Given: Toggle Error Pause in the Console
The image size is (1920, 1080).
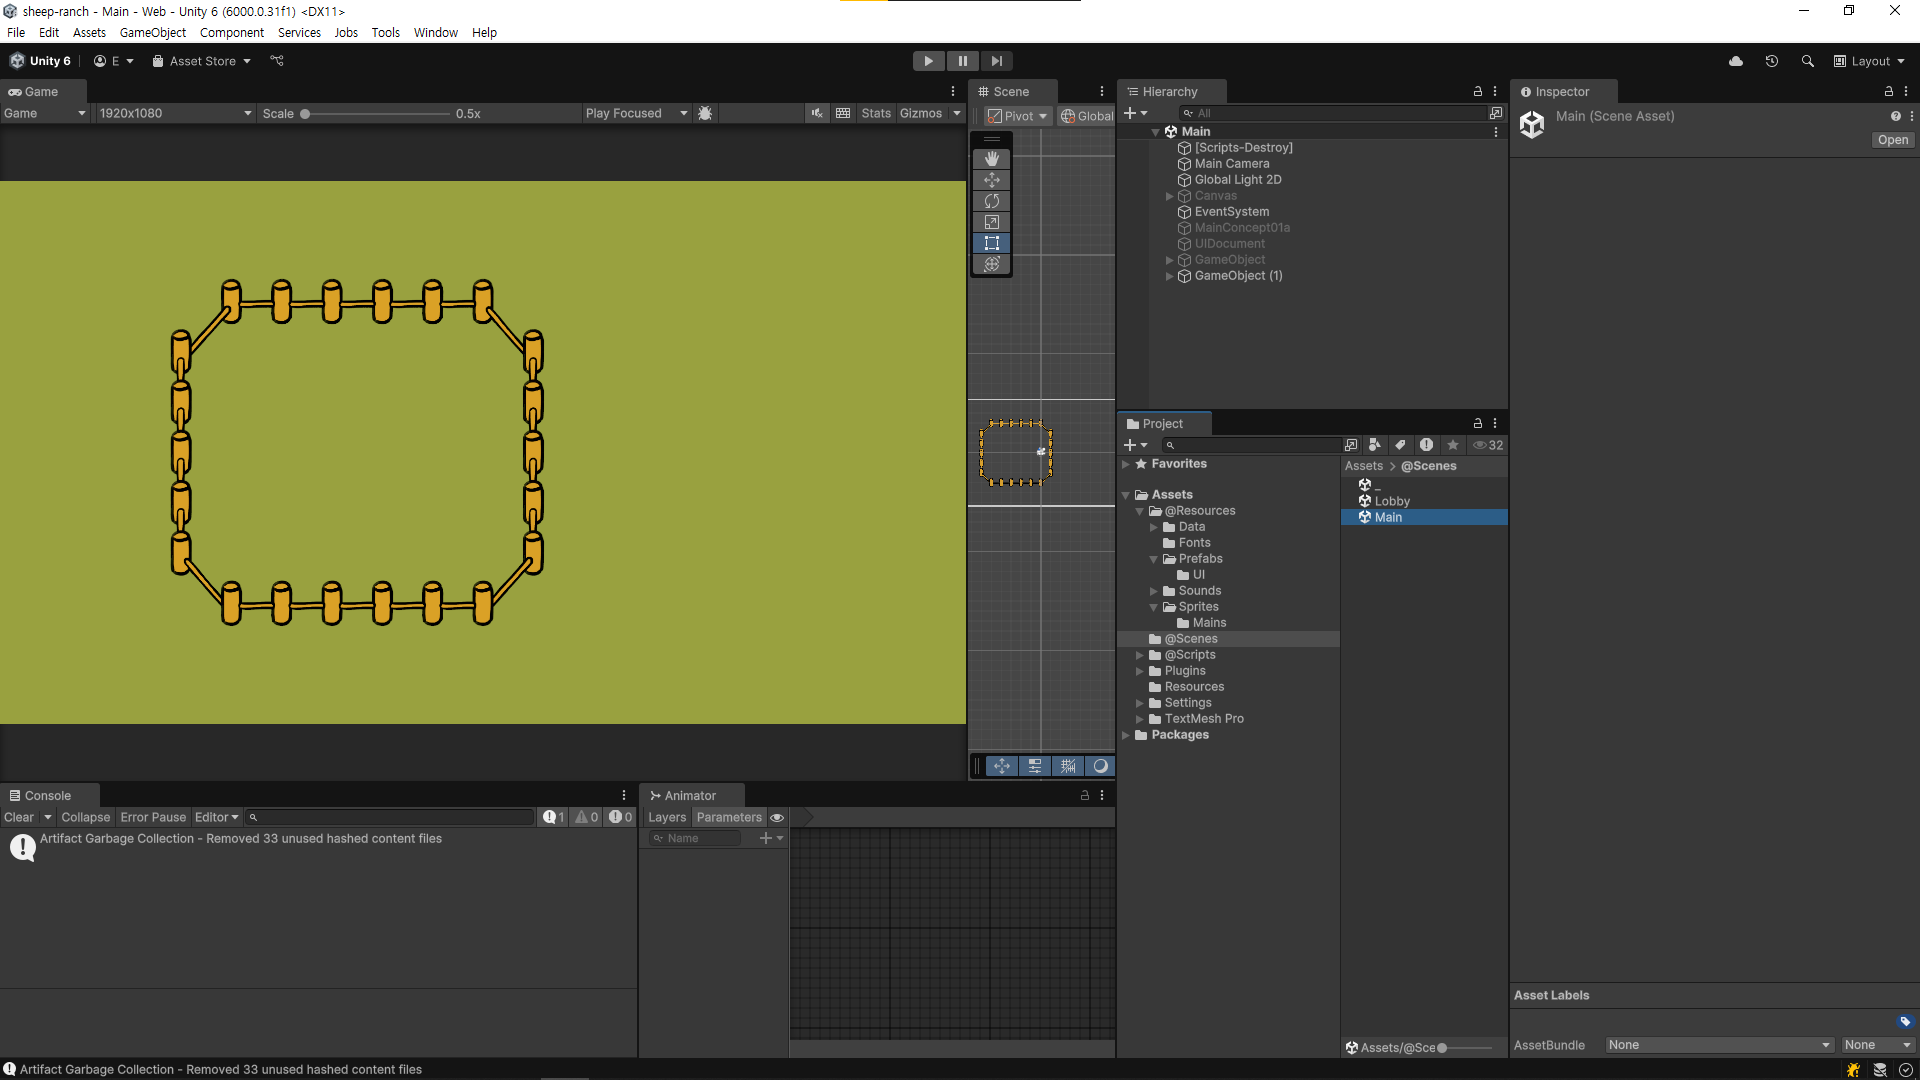Looking at the screenshot, I should point(153,817).
